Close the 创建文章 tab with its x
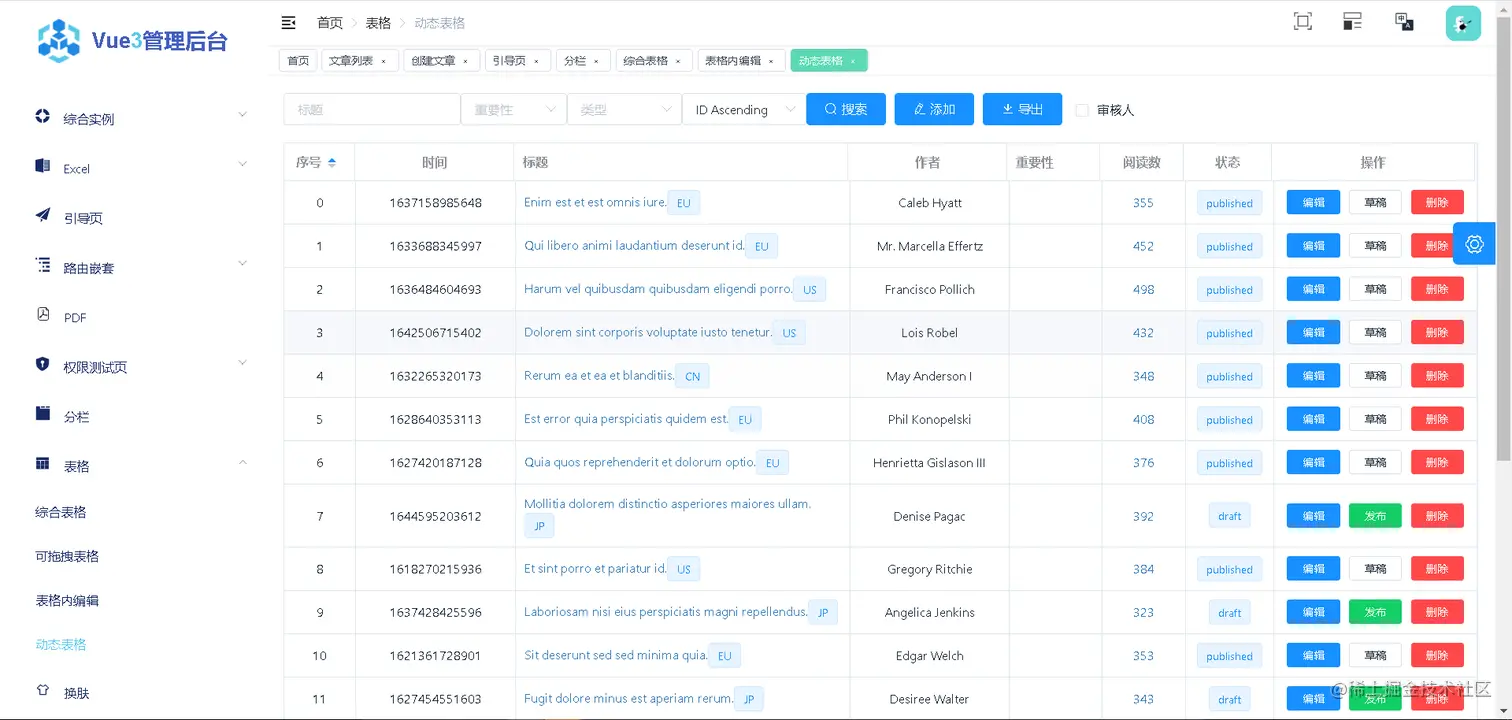 coord(465,61)
